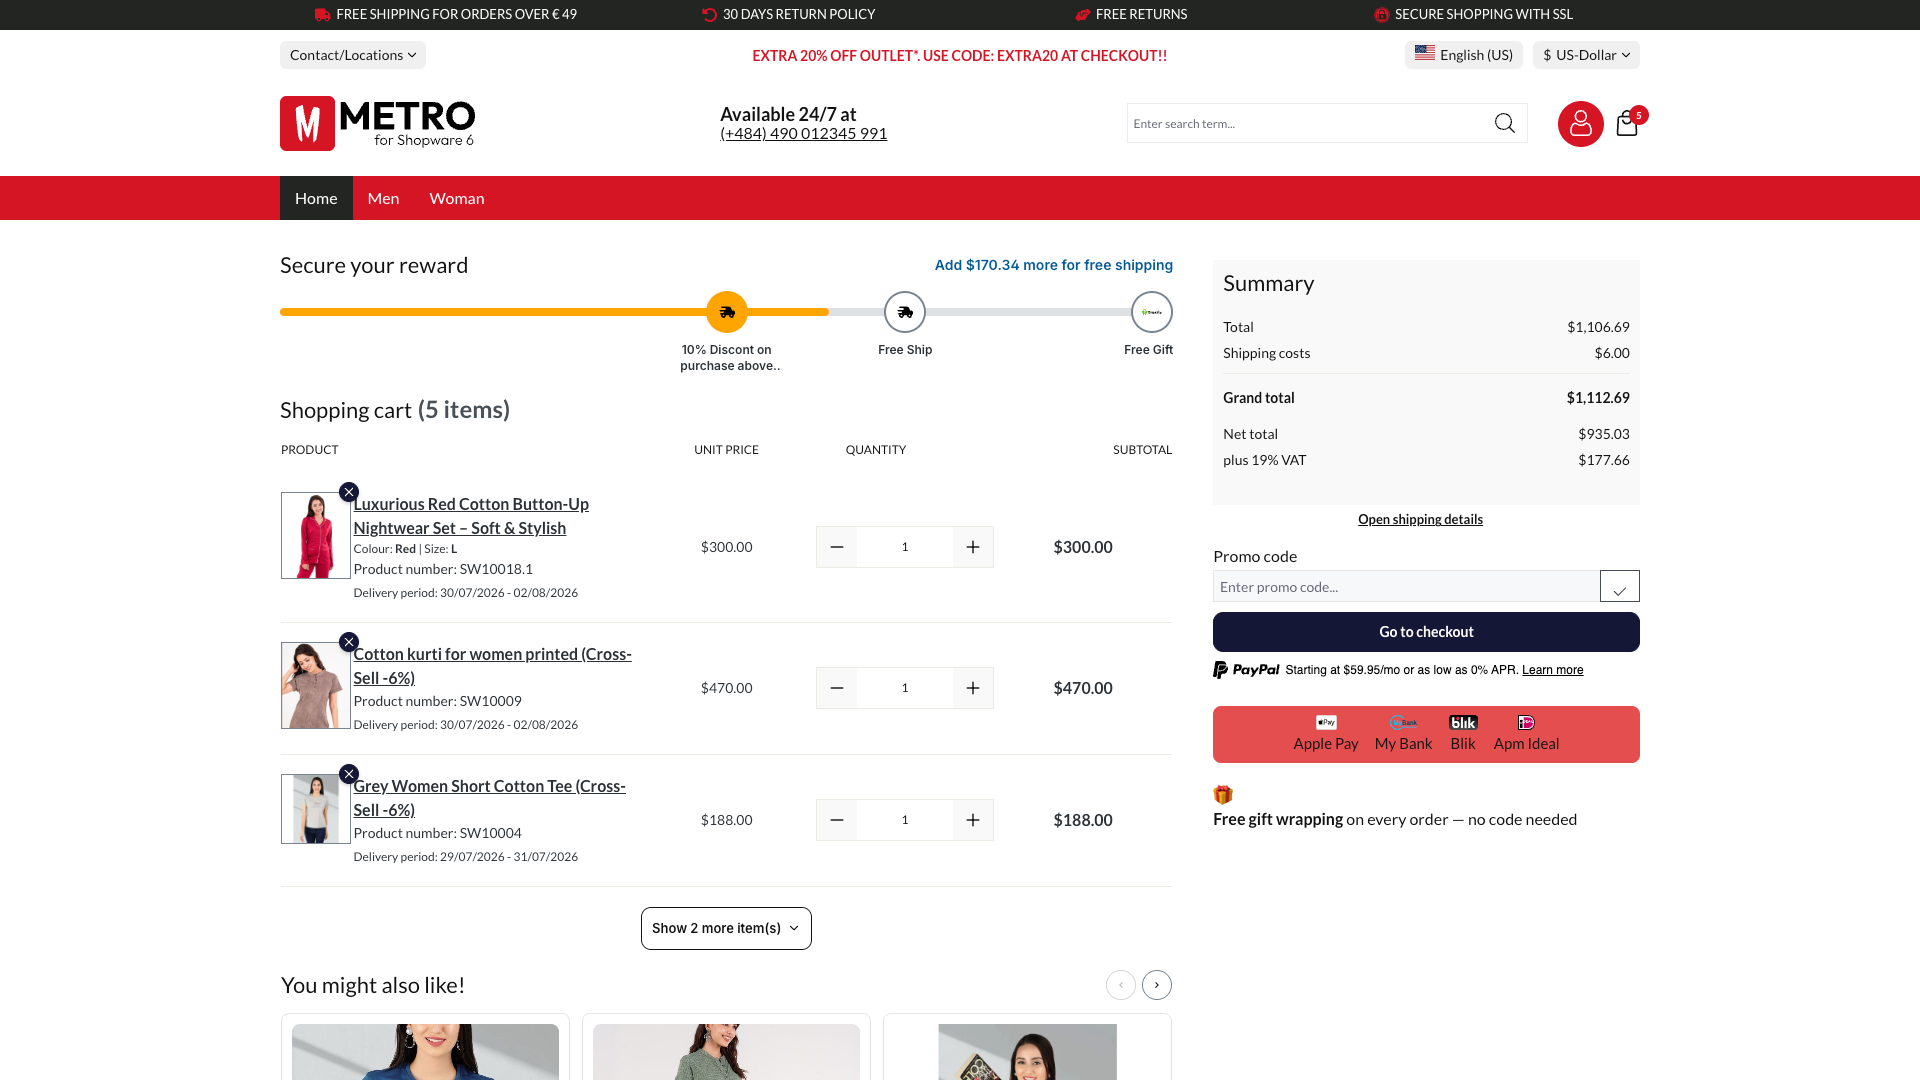Remove the Grey Women Short Tee item

tap(349, 774)
